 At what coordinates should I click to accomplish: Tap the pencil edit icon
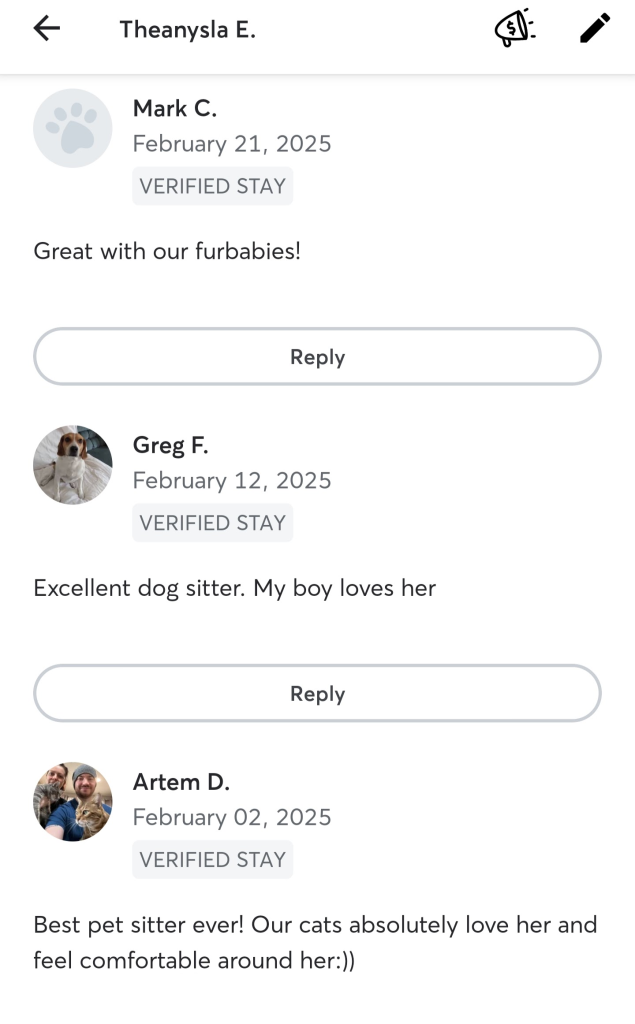click(x=594, y=29)
